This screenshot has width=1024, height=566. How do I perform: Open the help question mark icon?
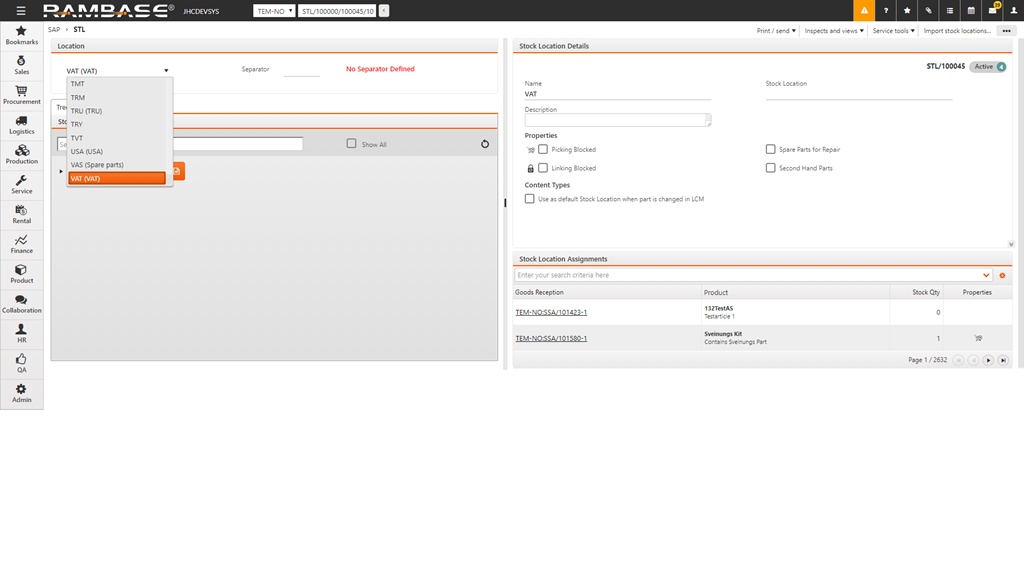[886, 10]
